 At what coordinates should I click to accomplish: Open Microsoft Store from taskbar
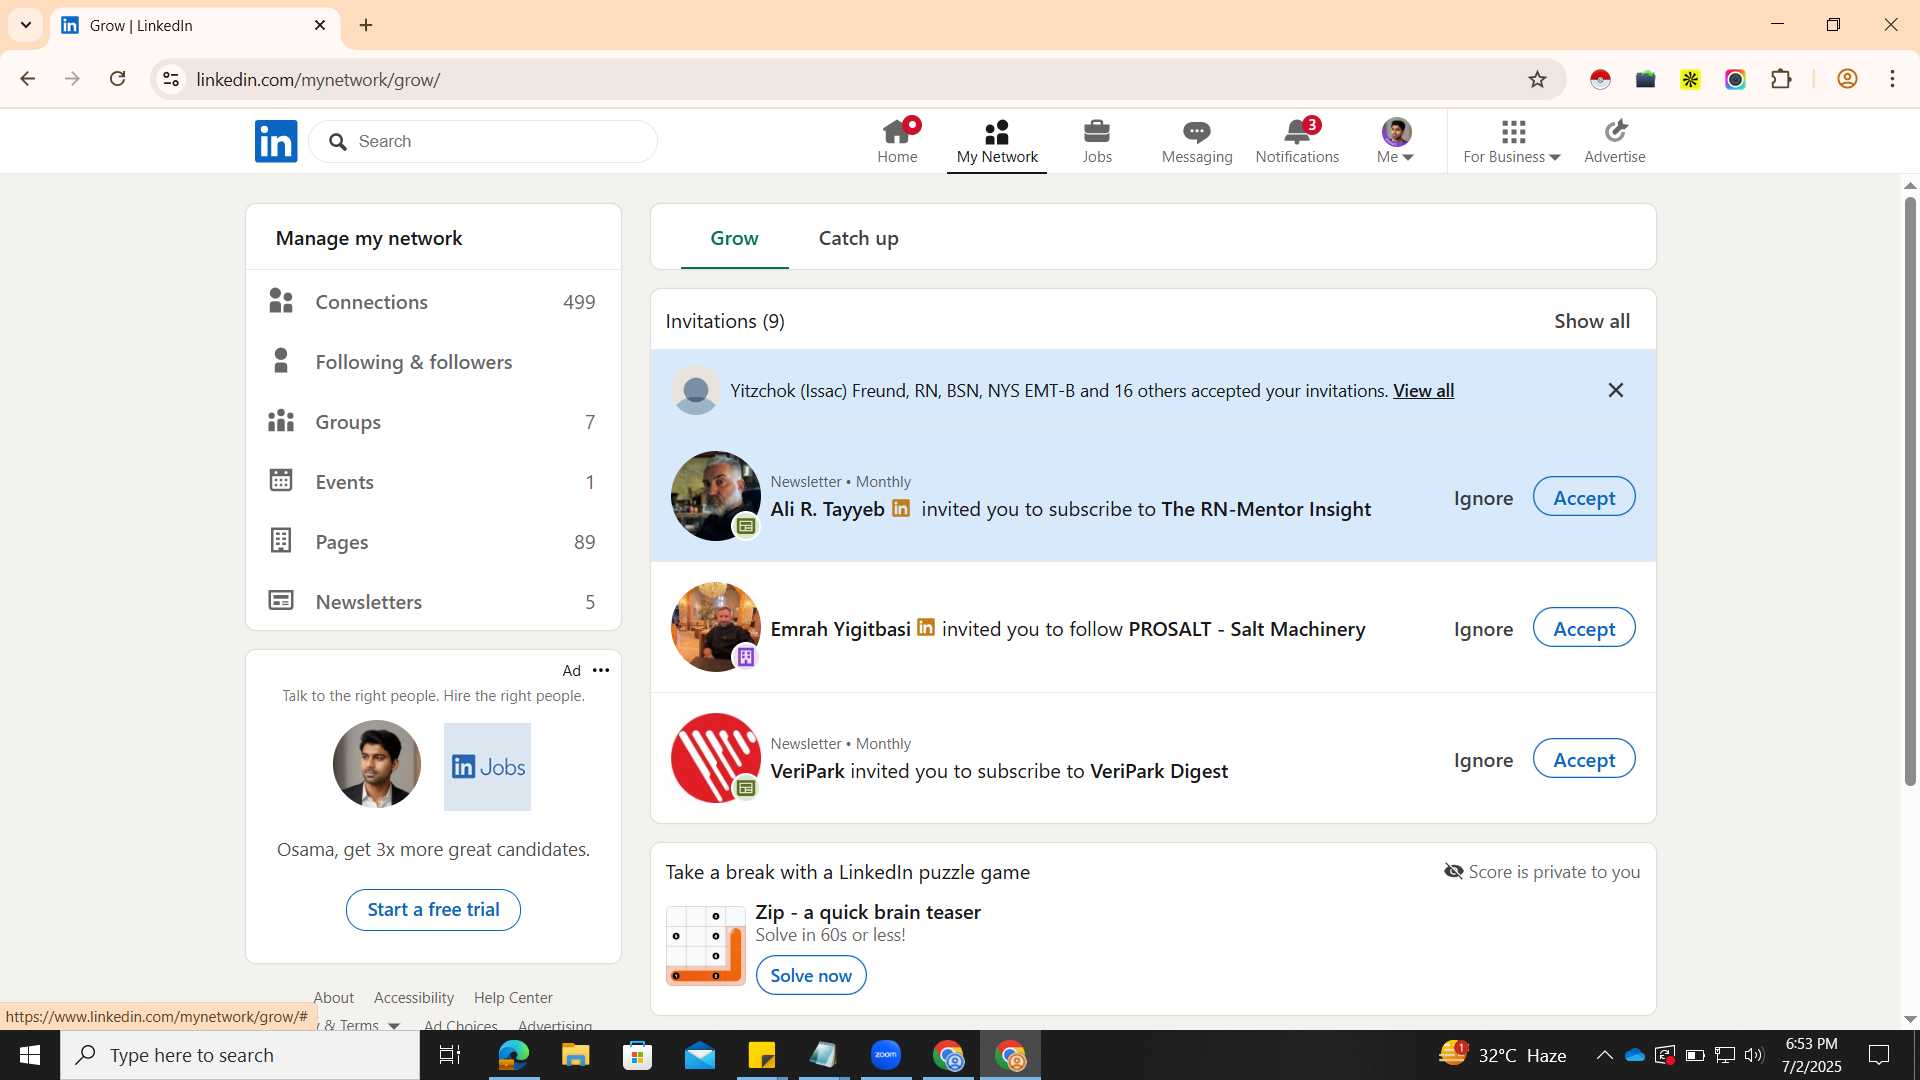click(x=637, y=1055)
